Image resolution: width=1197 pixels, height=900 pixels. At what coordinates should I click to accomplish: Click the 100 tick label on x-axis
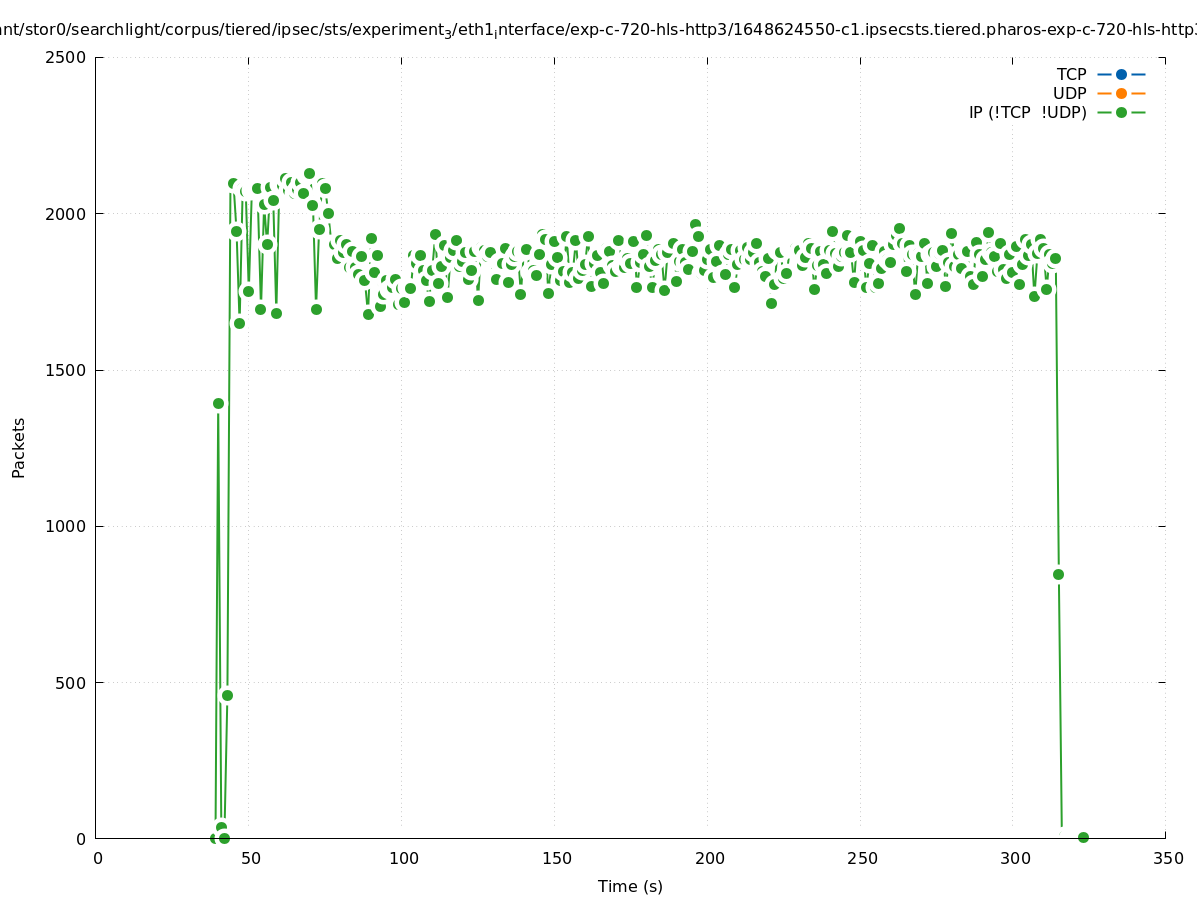pos(403,858)
